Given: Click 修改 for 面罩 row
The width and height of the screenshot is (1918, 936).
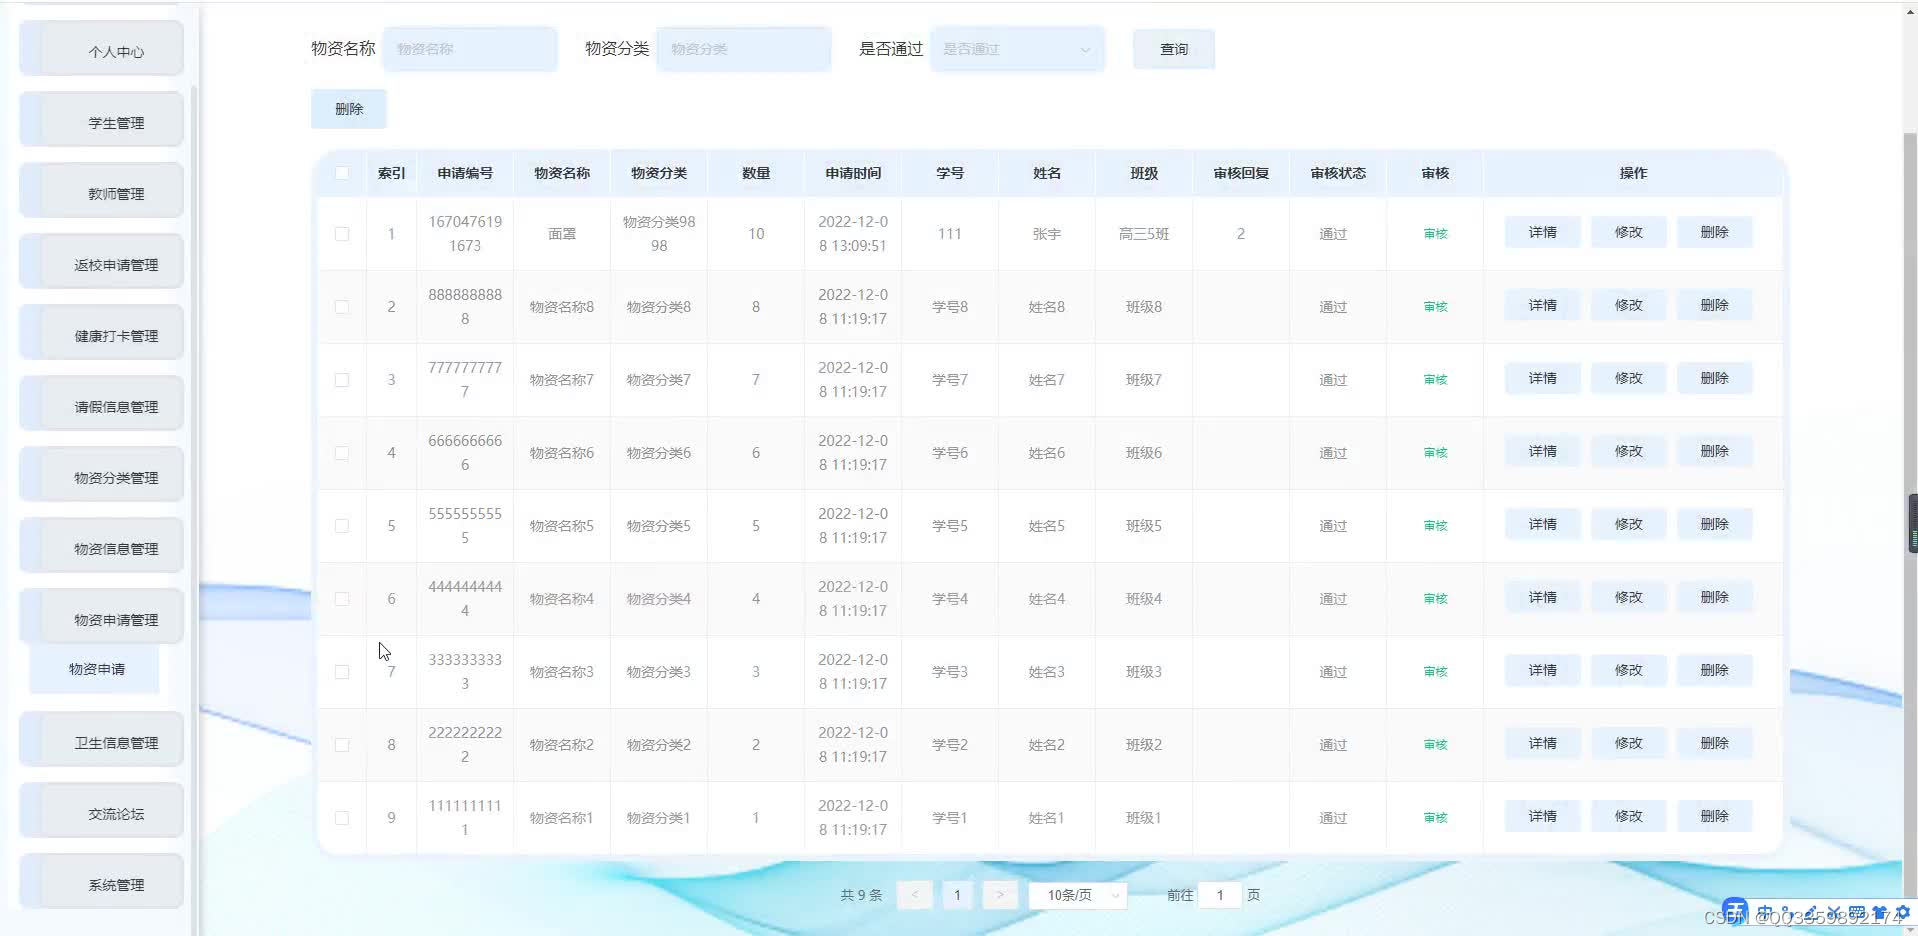Looking at the screenshot, I should click(x=1629, y=232).
